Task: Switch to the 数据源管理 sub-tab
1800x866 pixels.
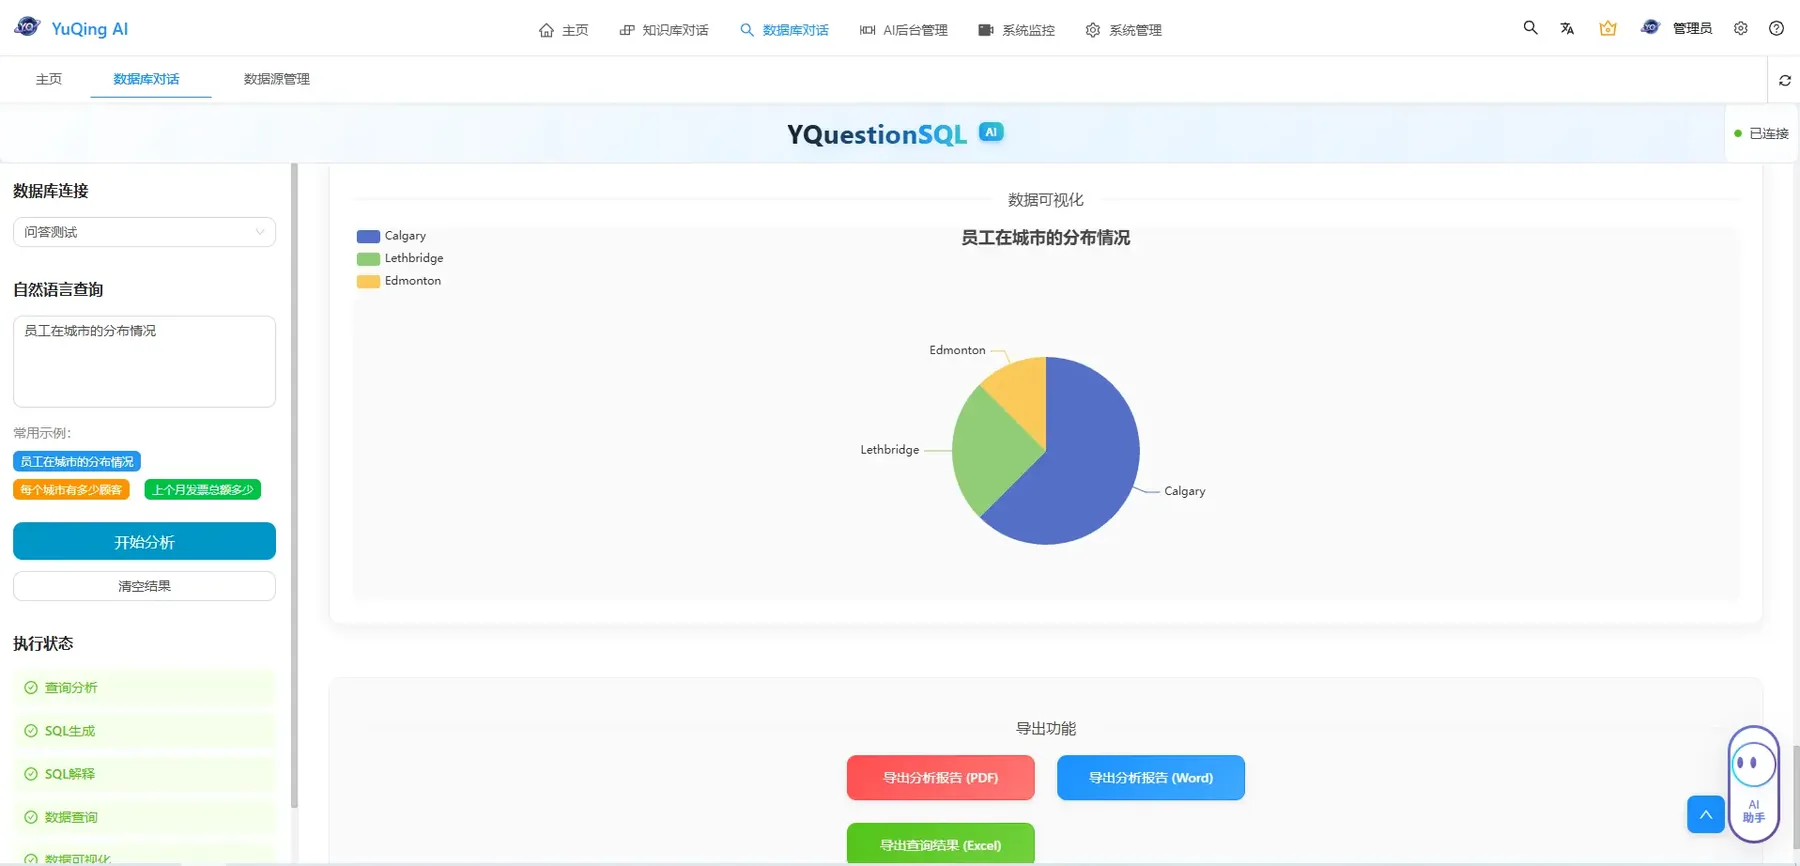Action: (277, 79)
